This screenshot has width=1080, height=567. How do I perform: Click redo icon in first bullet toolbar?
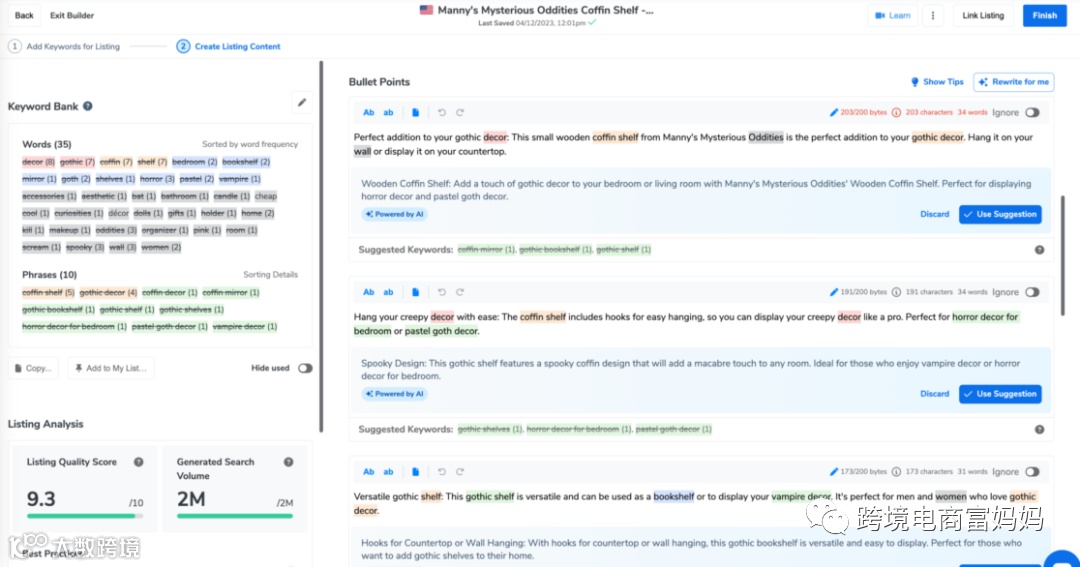[x=460, y=112]
